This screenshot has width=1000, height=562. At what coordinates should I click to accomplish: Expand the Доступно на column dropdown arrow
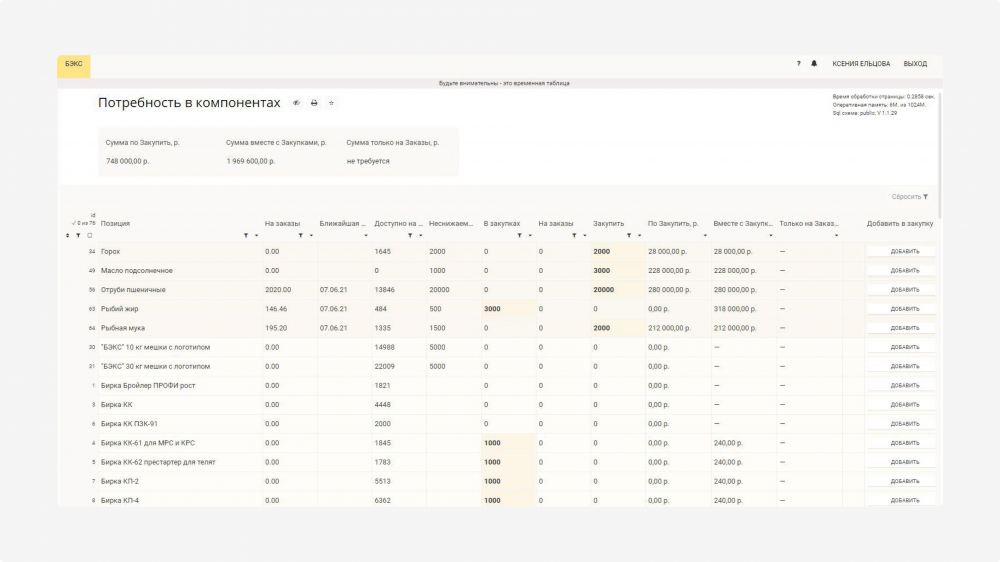(x=421, y=235)
